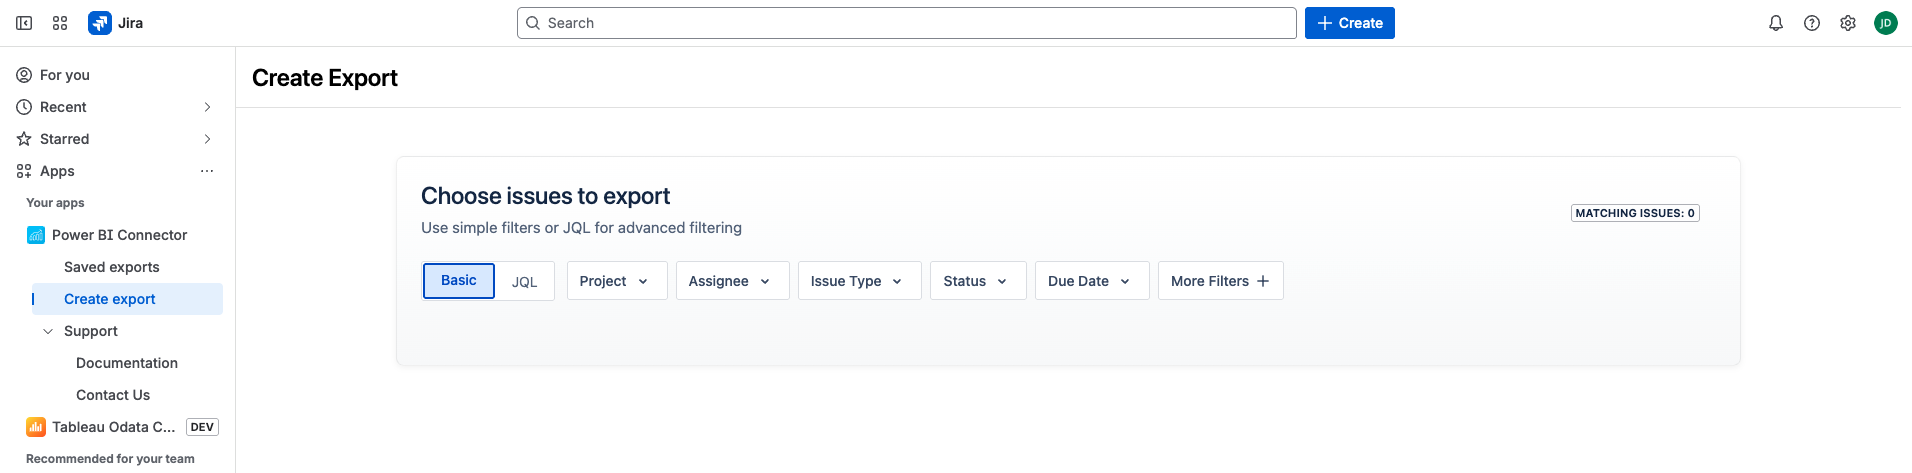Image resolution: width=1912 pixels, height=473 pixels.
Task: Go to For you in sidebar
Action: 65,75
